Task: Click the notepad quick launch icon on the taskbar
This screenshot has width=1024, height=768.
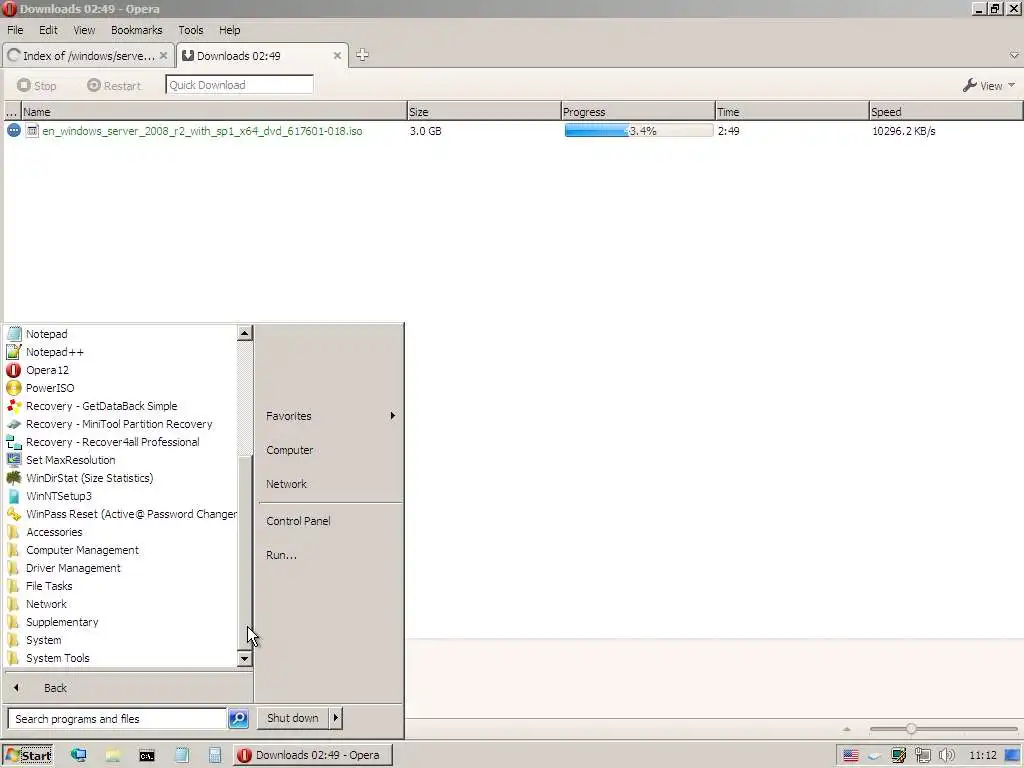Action: [x=182, y=756]
